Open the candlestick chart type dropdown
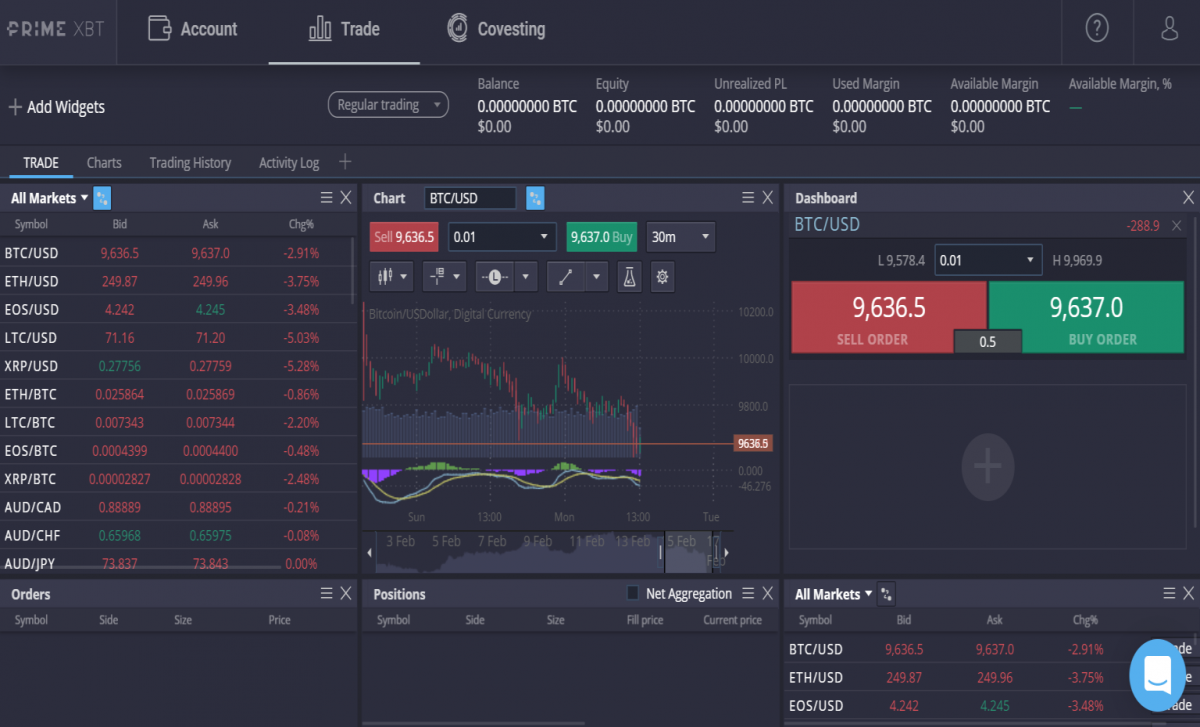The image size is (1200, 727). [x=392, y=276]
